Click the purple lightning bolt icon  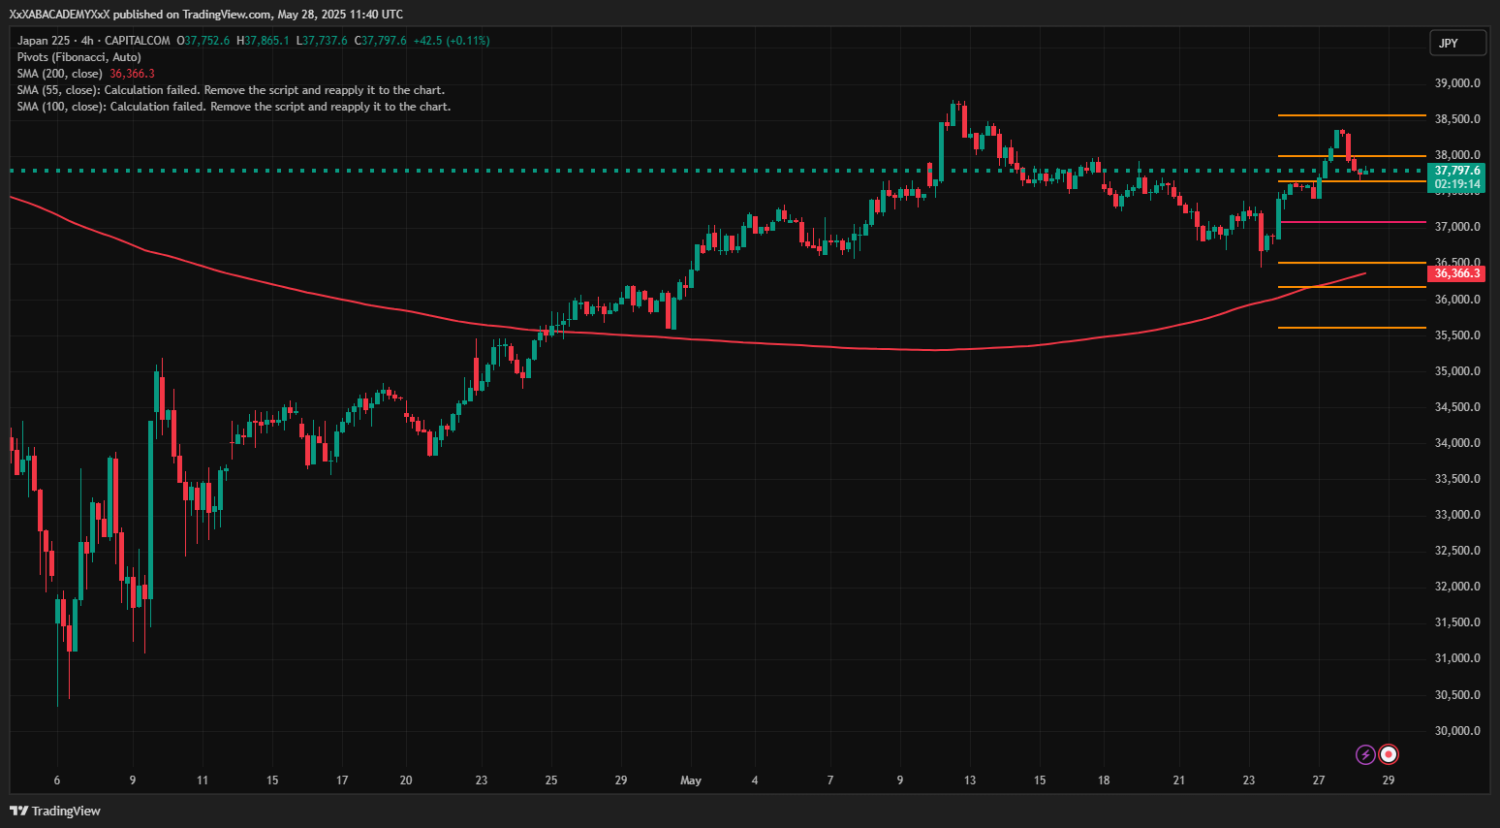click(1365, 754)
